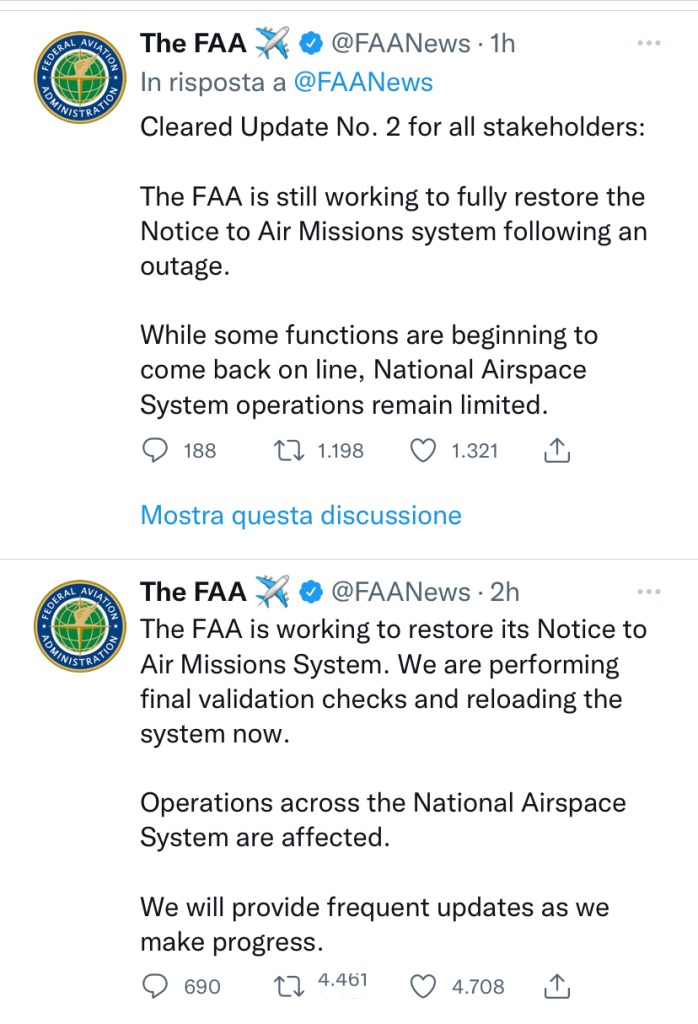This screenshot has width=698, height=1024.
Task: Retweet the Cleared Update No. 2 tweet
Action: 290,451
